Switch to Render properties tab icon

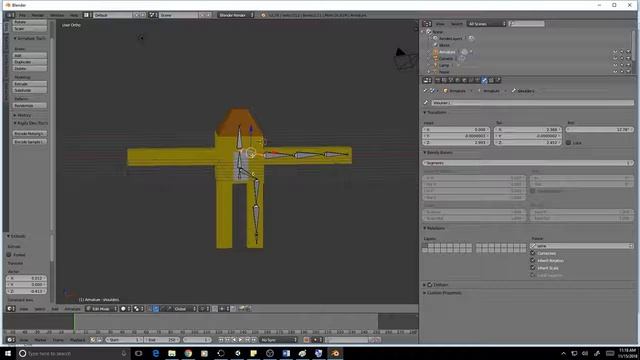[438, 80]
